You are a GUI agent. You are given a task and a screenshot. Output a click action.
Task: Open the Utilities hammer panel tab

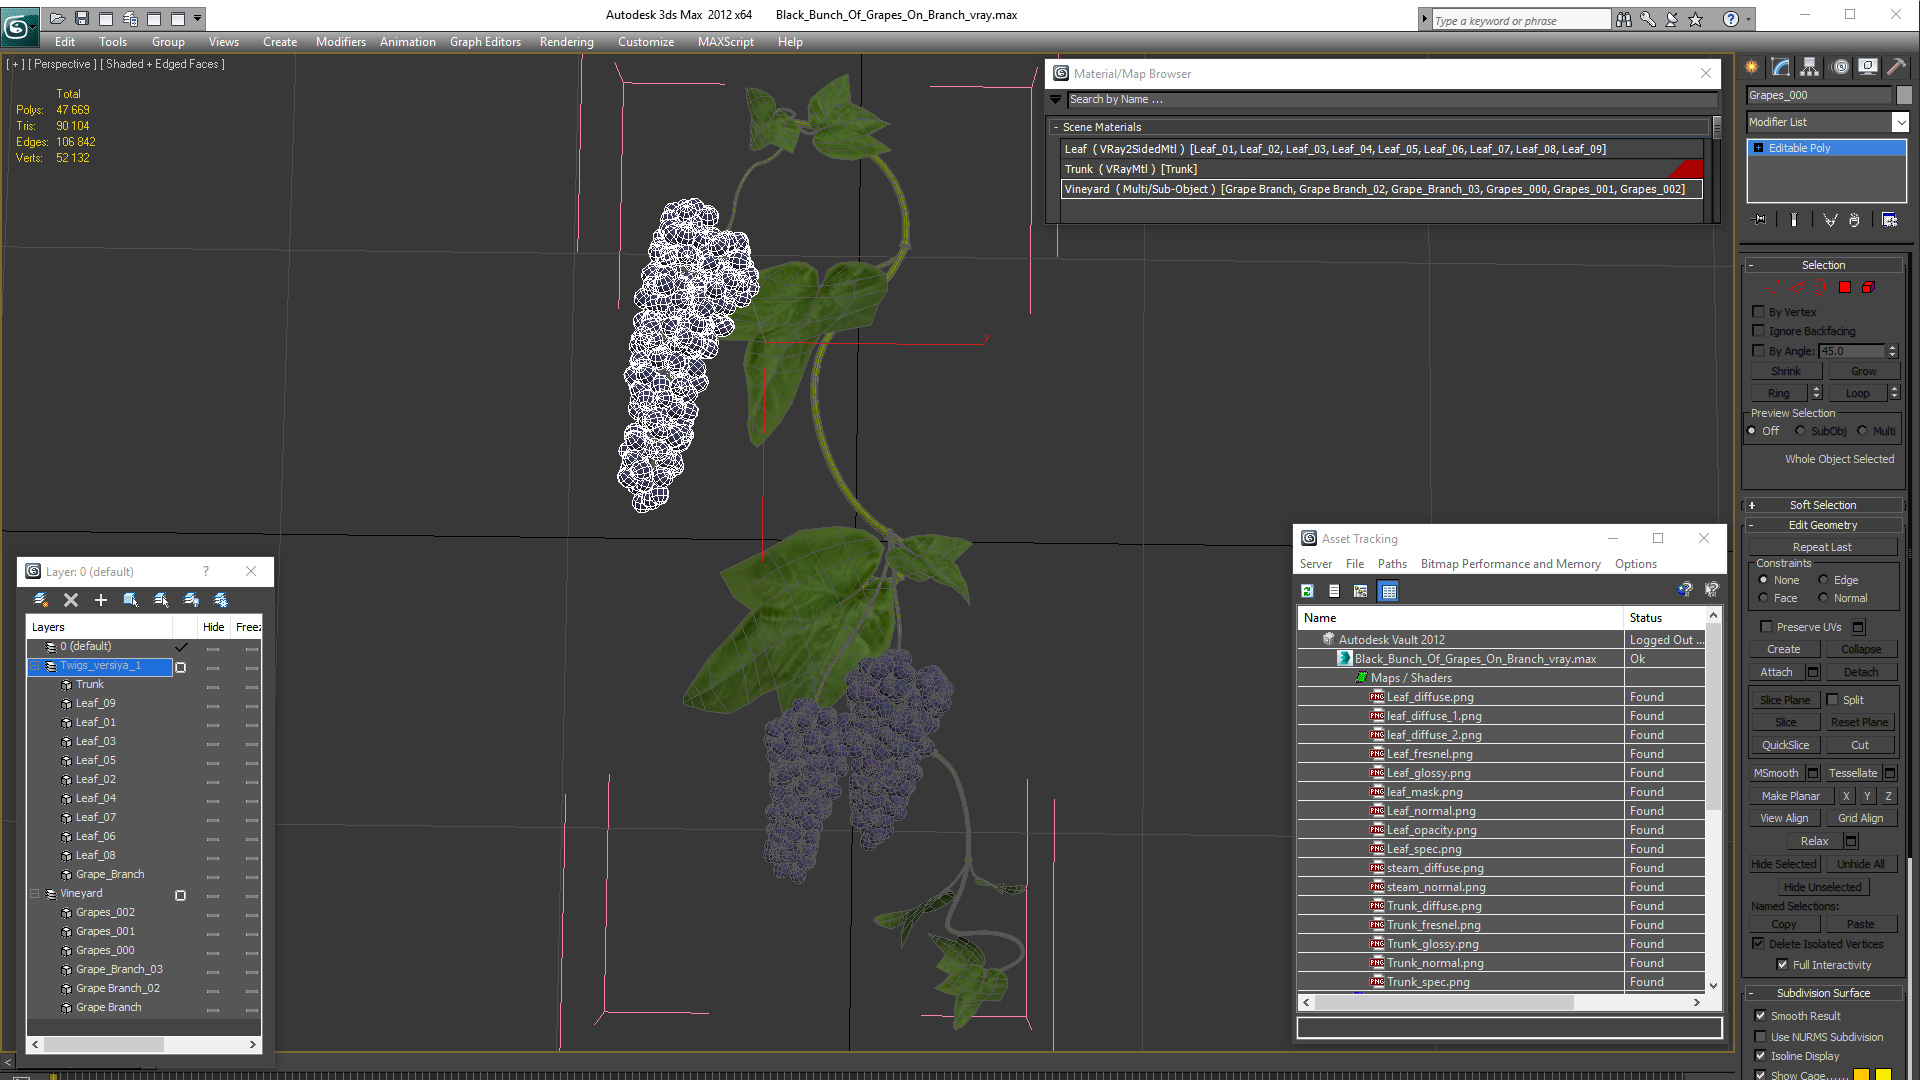1896,67
